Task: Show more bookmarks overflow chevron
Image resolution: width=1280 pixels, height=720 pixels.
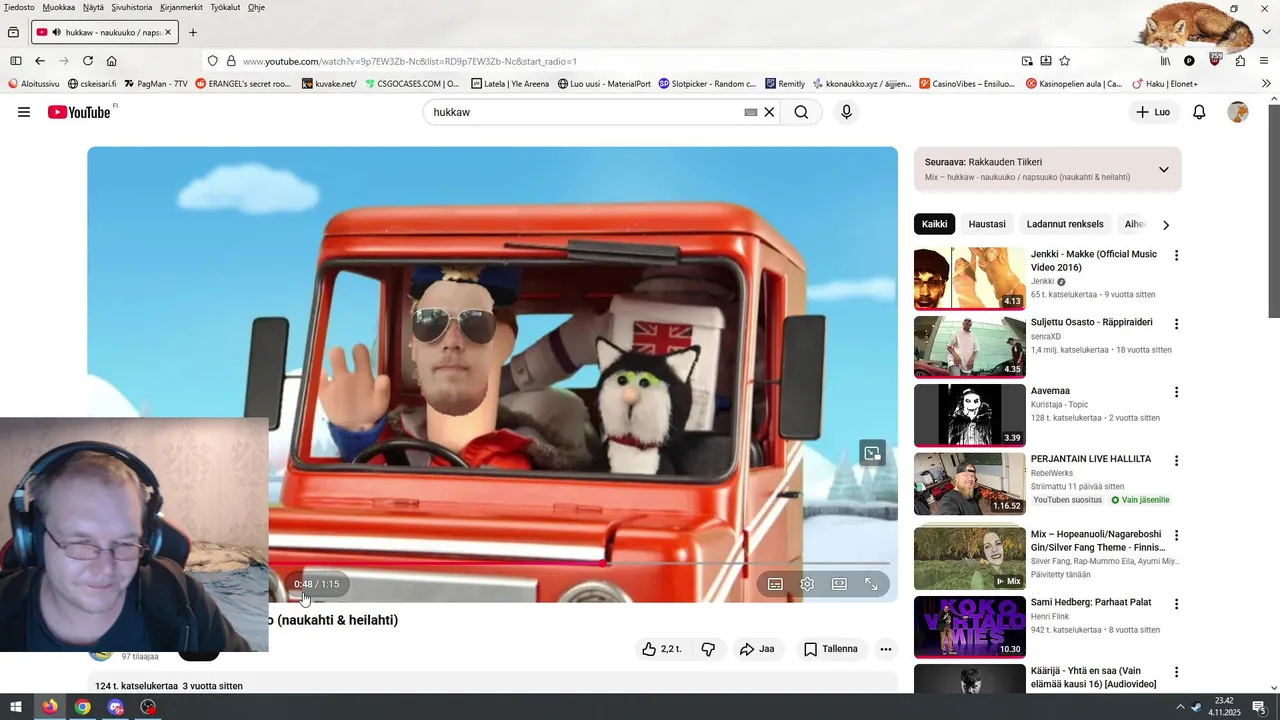Action: (1267, 84)
